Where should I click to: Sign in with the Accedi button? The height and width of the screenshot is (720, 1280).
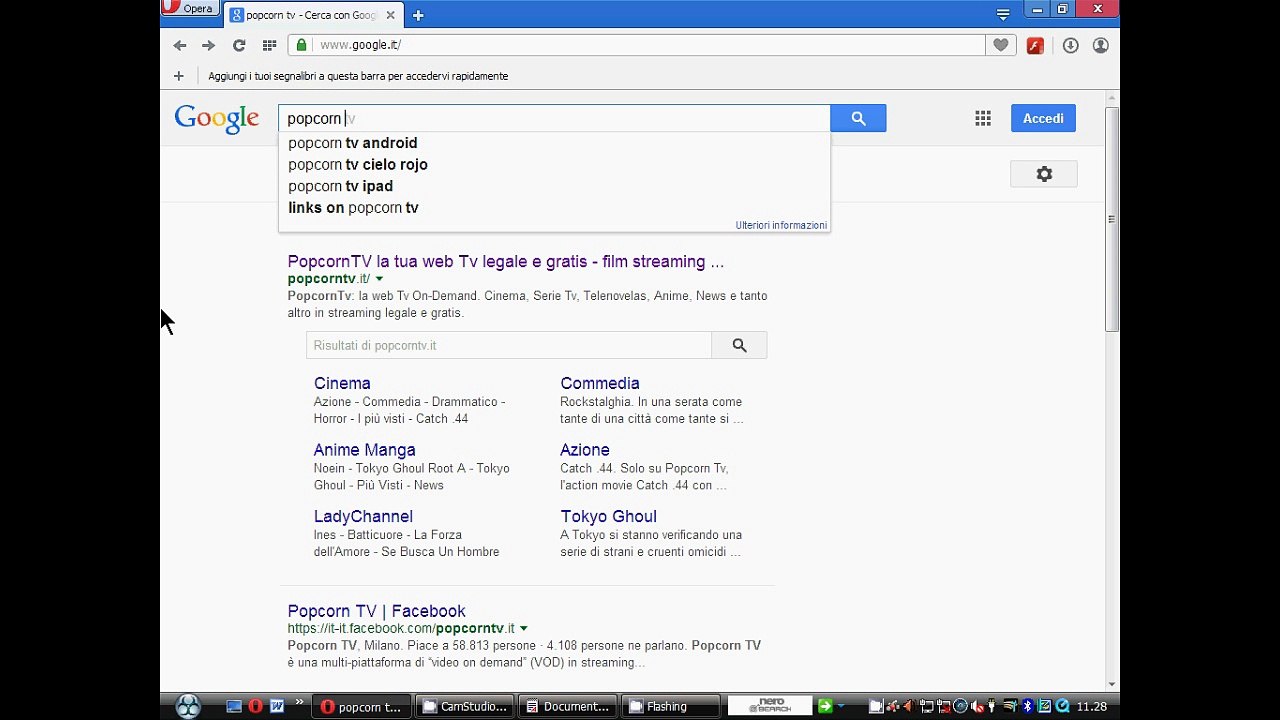coord(1043,118)
